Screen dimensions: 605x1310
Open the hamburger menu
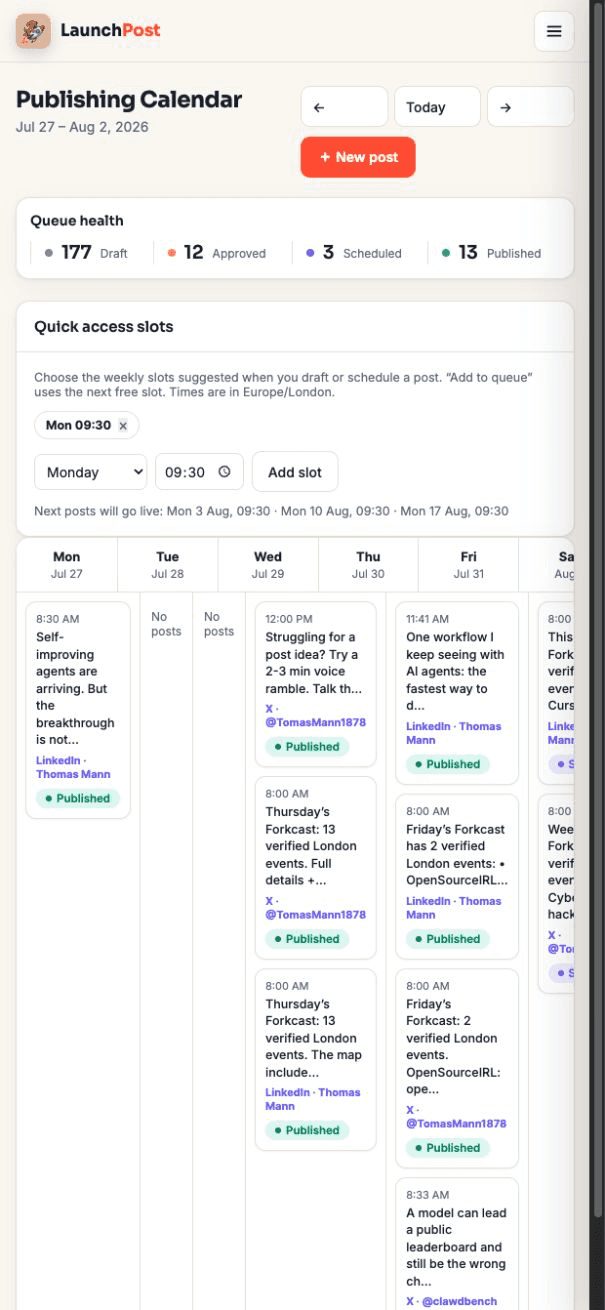tap(554, 31)
